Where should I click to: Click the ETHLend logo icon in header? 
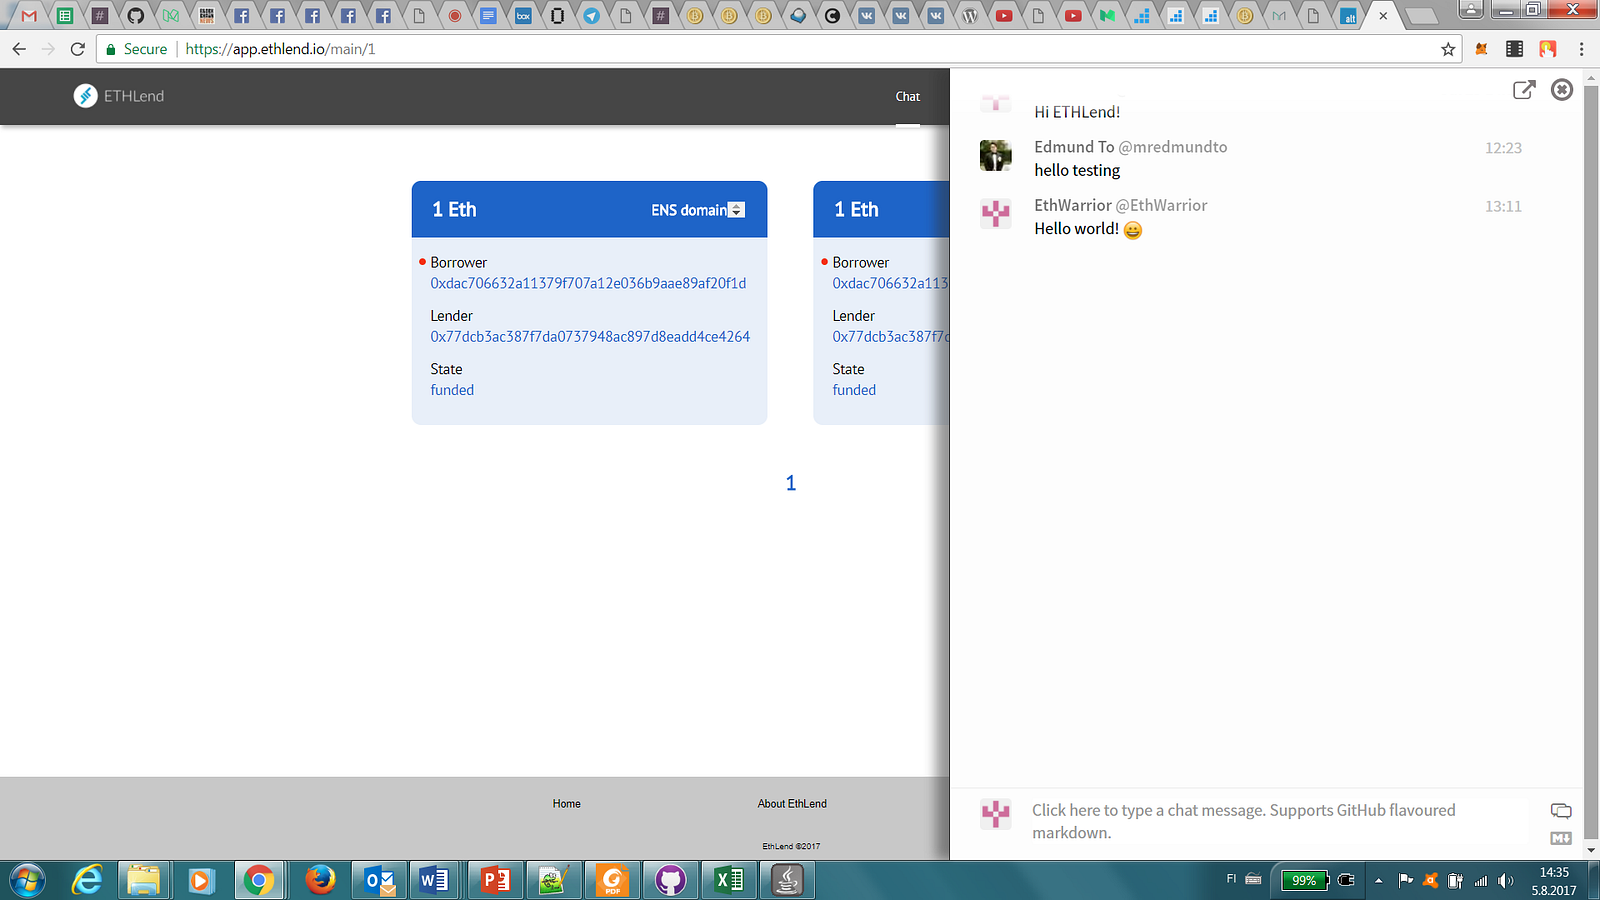pos(85,96)
